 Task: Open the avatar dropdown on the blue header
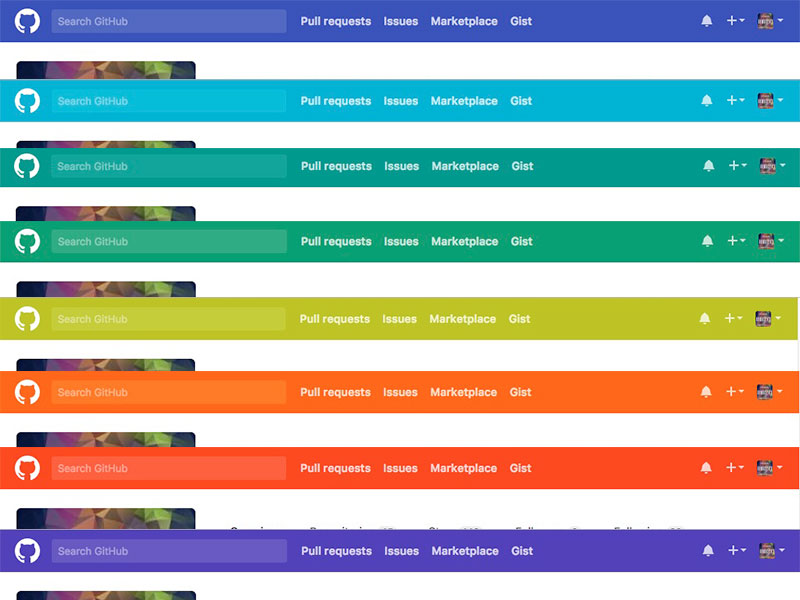(x=770, y=20)
